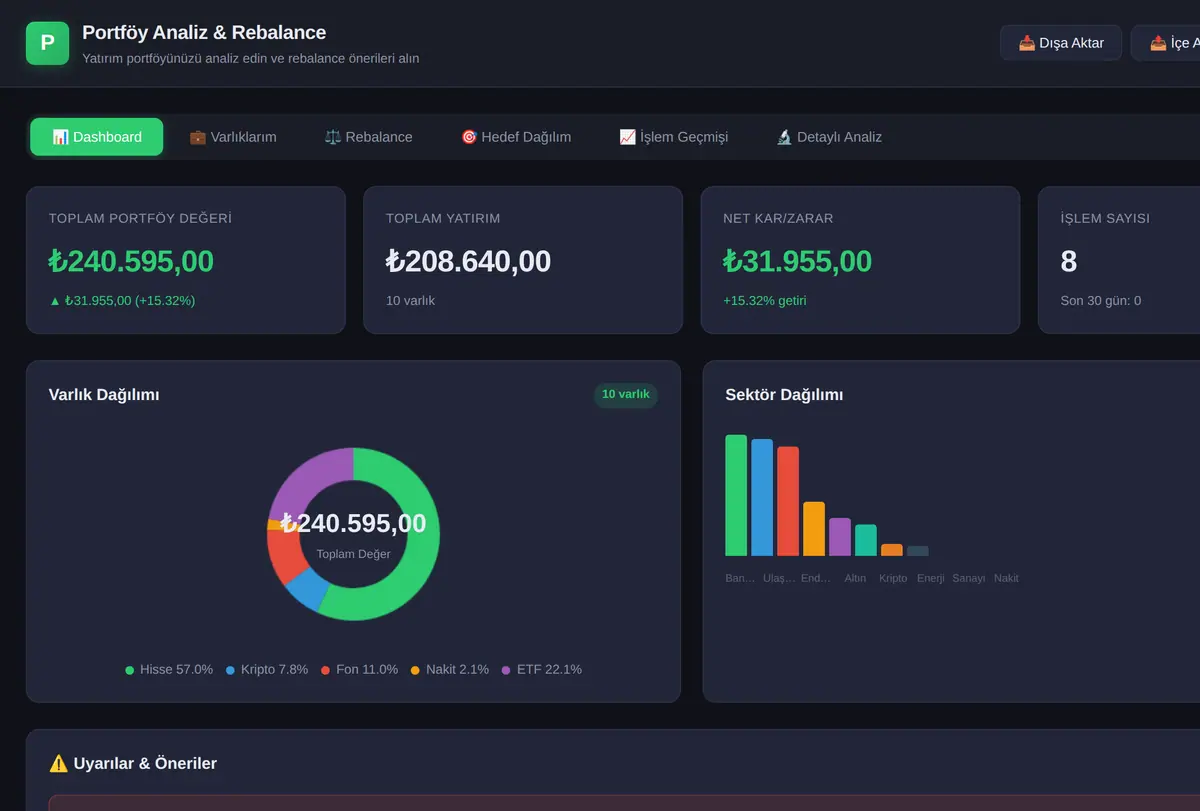Click the Net Kar/Zarar amount ₺31.955,00

[x=797, y=261]
